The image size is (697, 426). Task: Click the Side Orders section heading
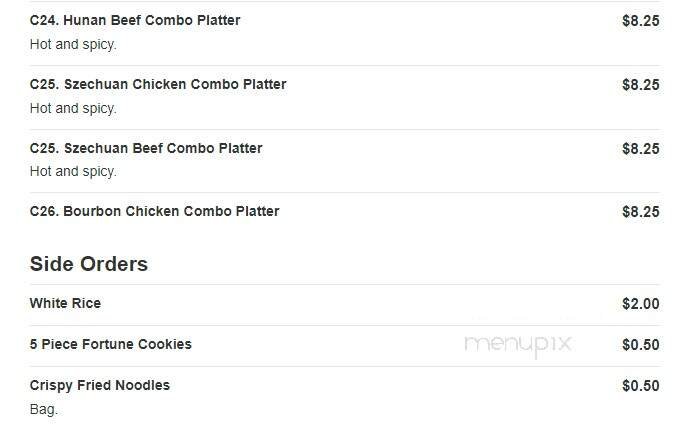click(89, 264)
